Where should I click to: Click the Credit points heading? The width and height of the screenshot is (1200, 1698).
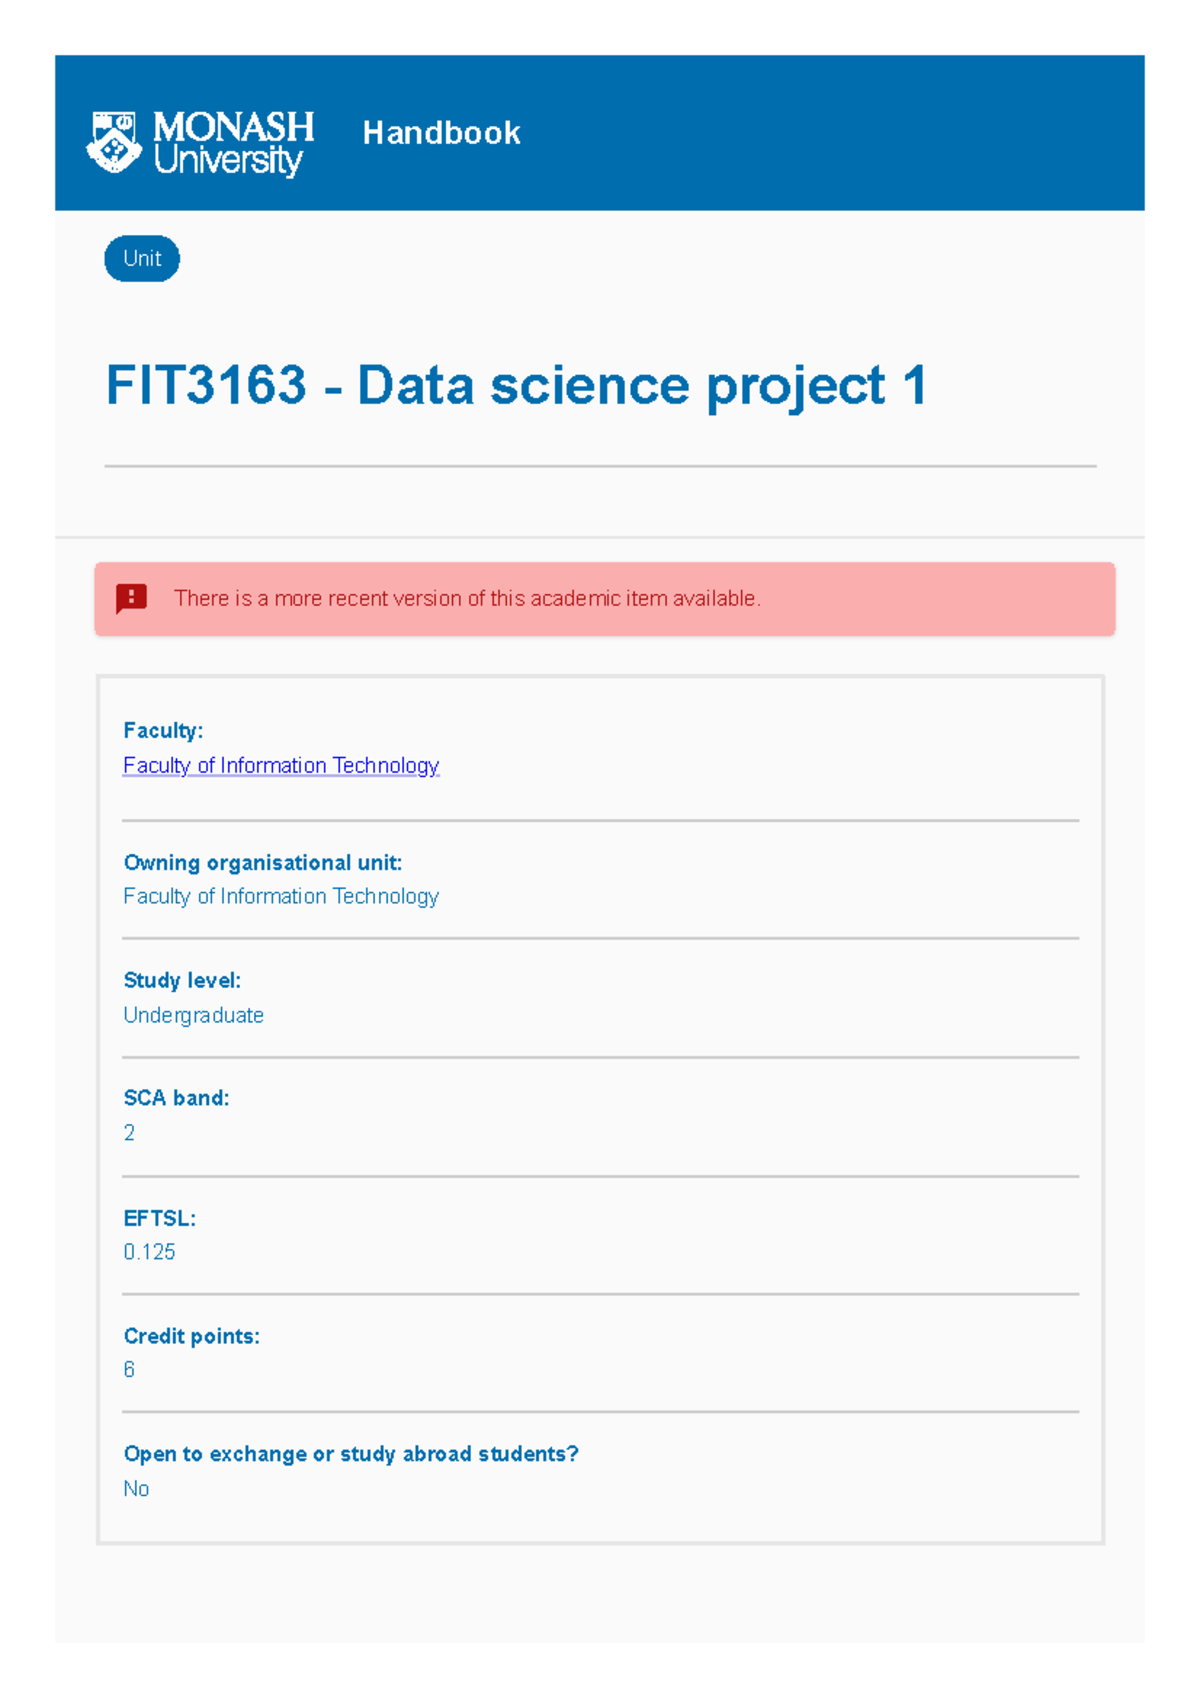(x=191, y=1335)
